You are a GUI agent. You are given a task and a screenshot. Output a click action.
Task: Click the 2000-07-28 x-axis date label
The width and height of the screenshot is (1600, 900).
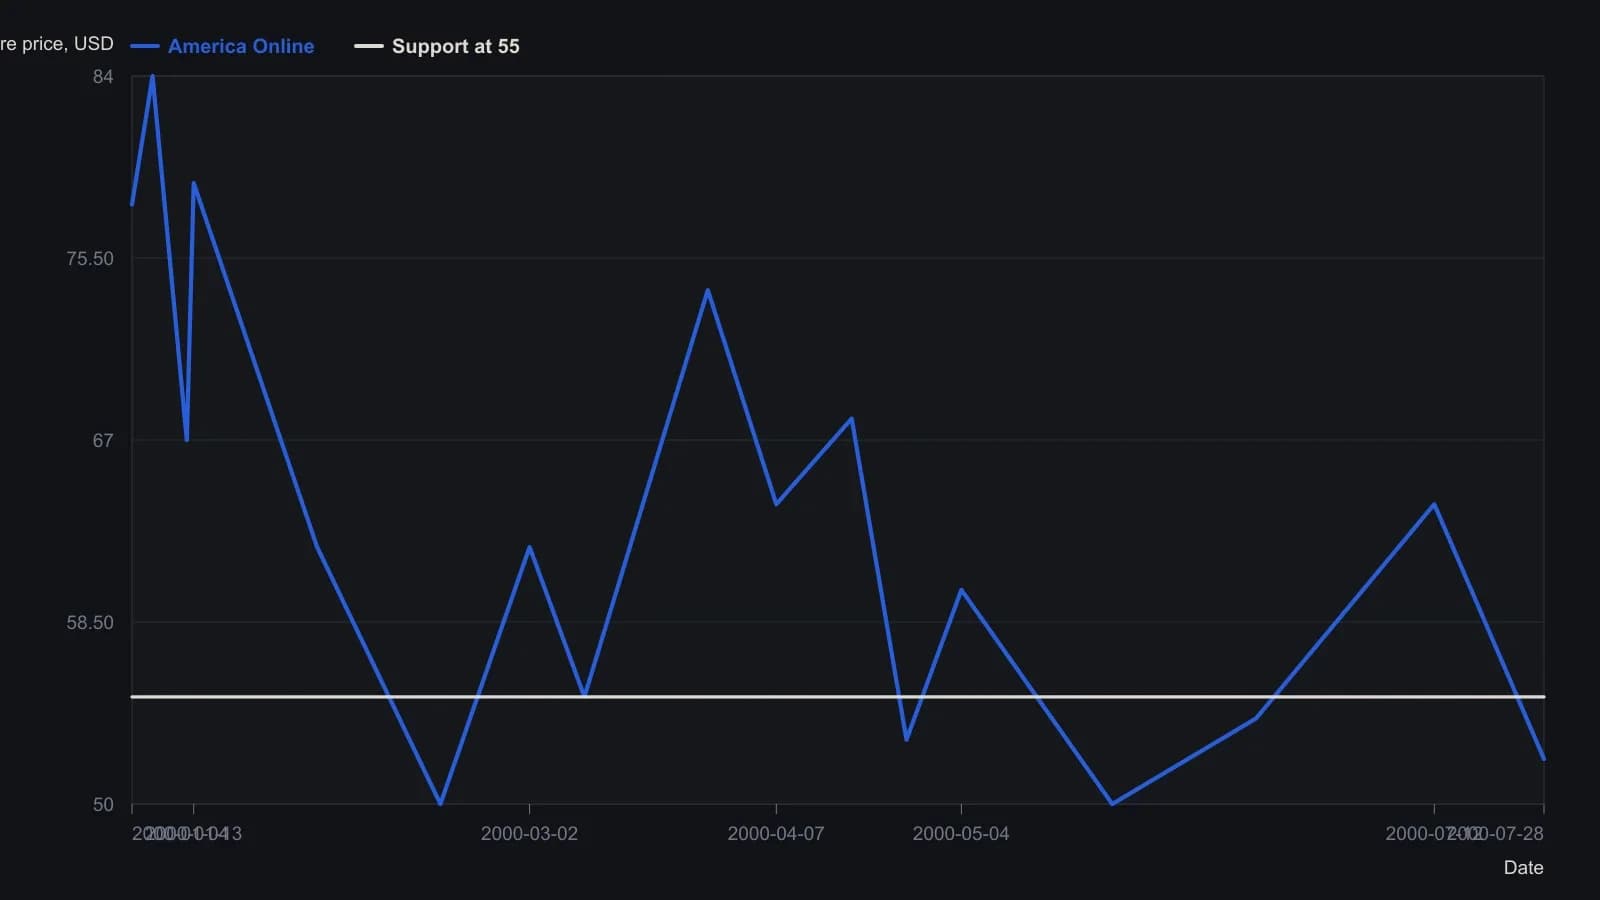(x=1496, y=834)
